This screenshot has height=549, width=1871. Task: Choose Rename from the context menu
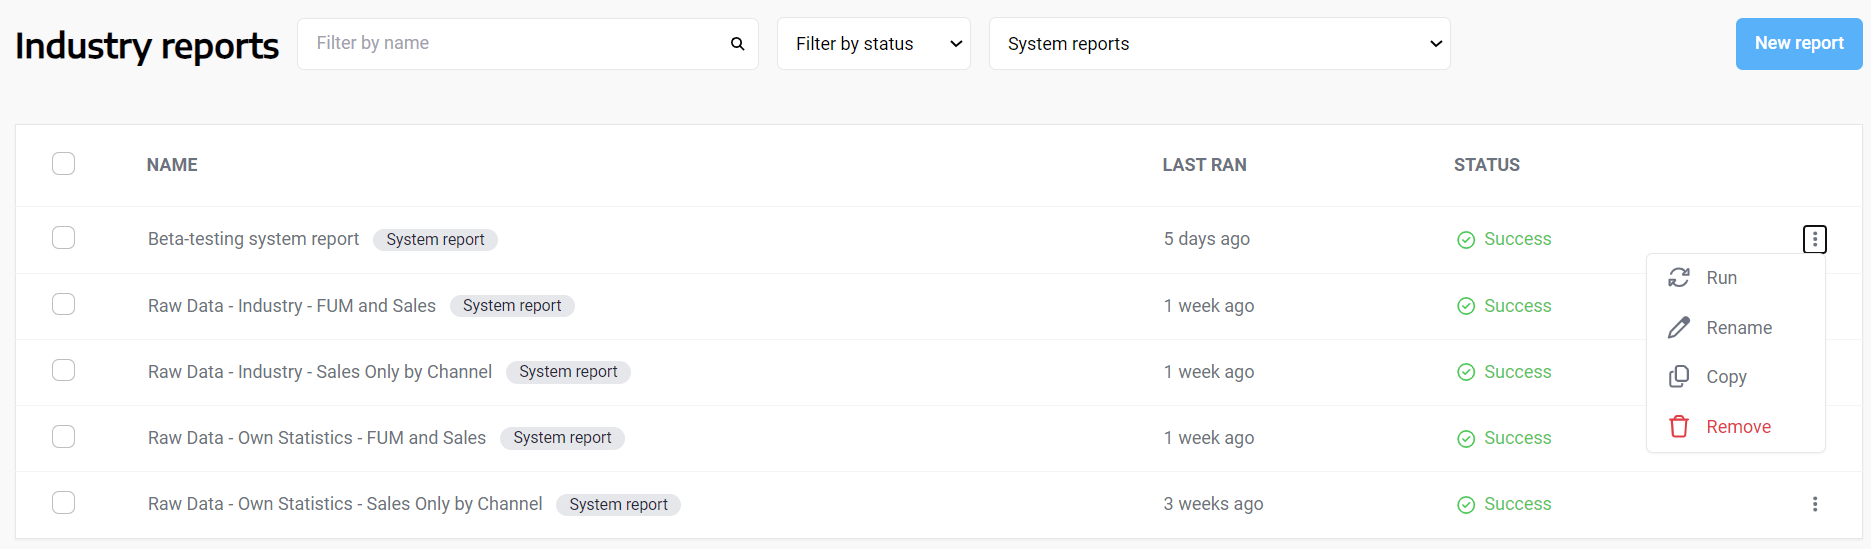click(1738, 328)
